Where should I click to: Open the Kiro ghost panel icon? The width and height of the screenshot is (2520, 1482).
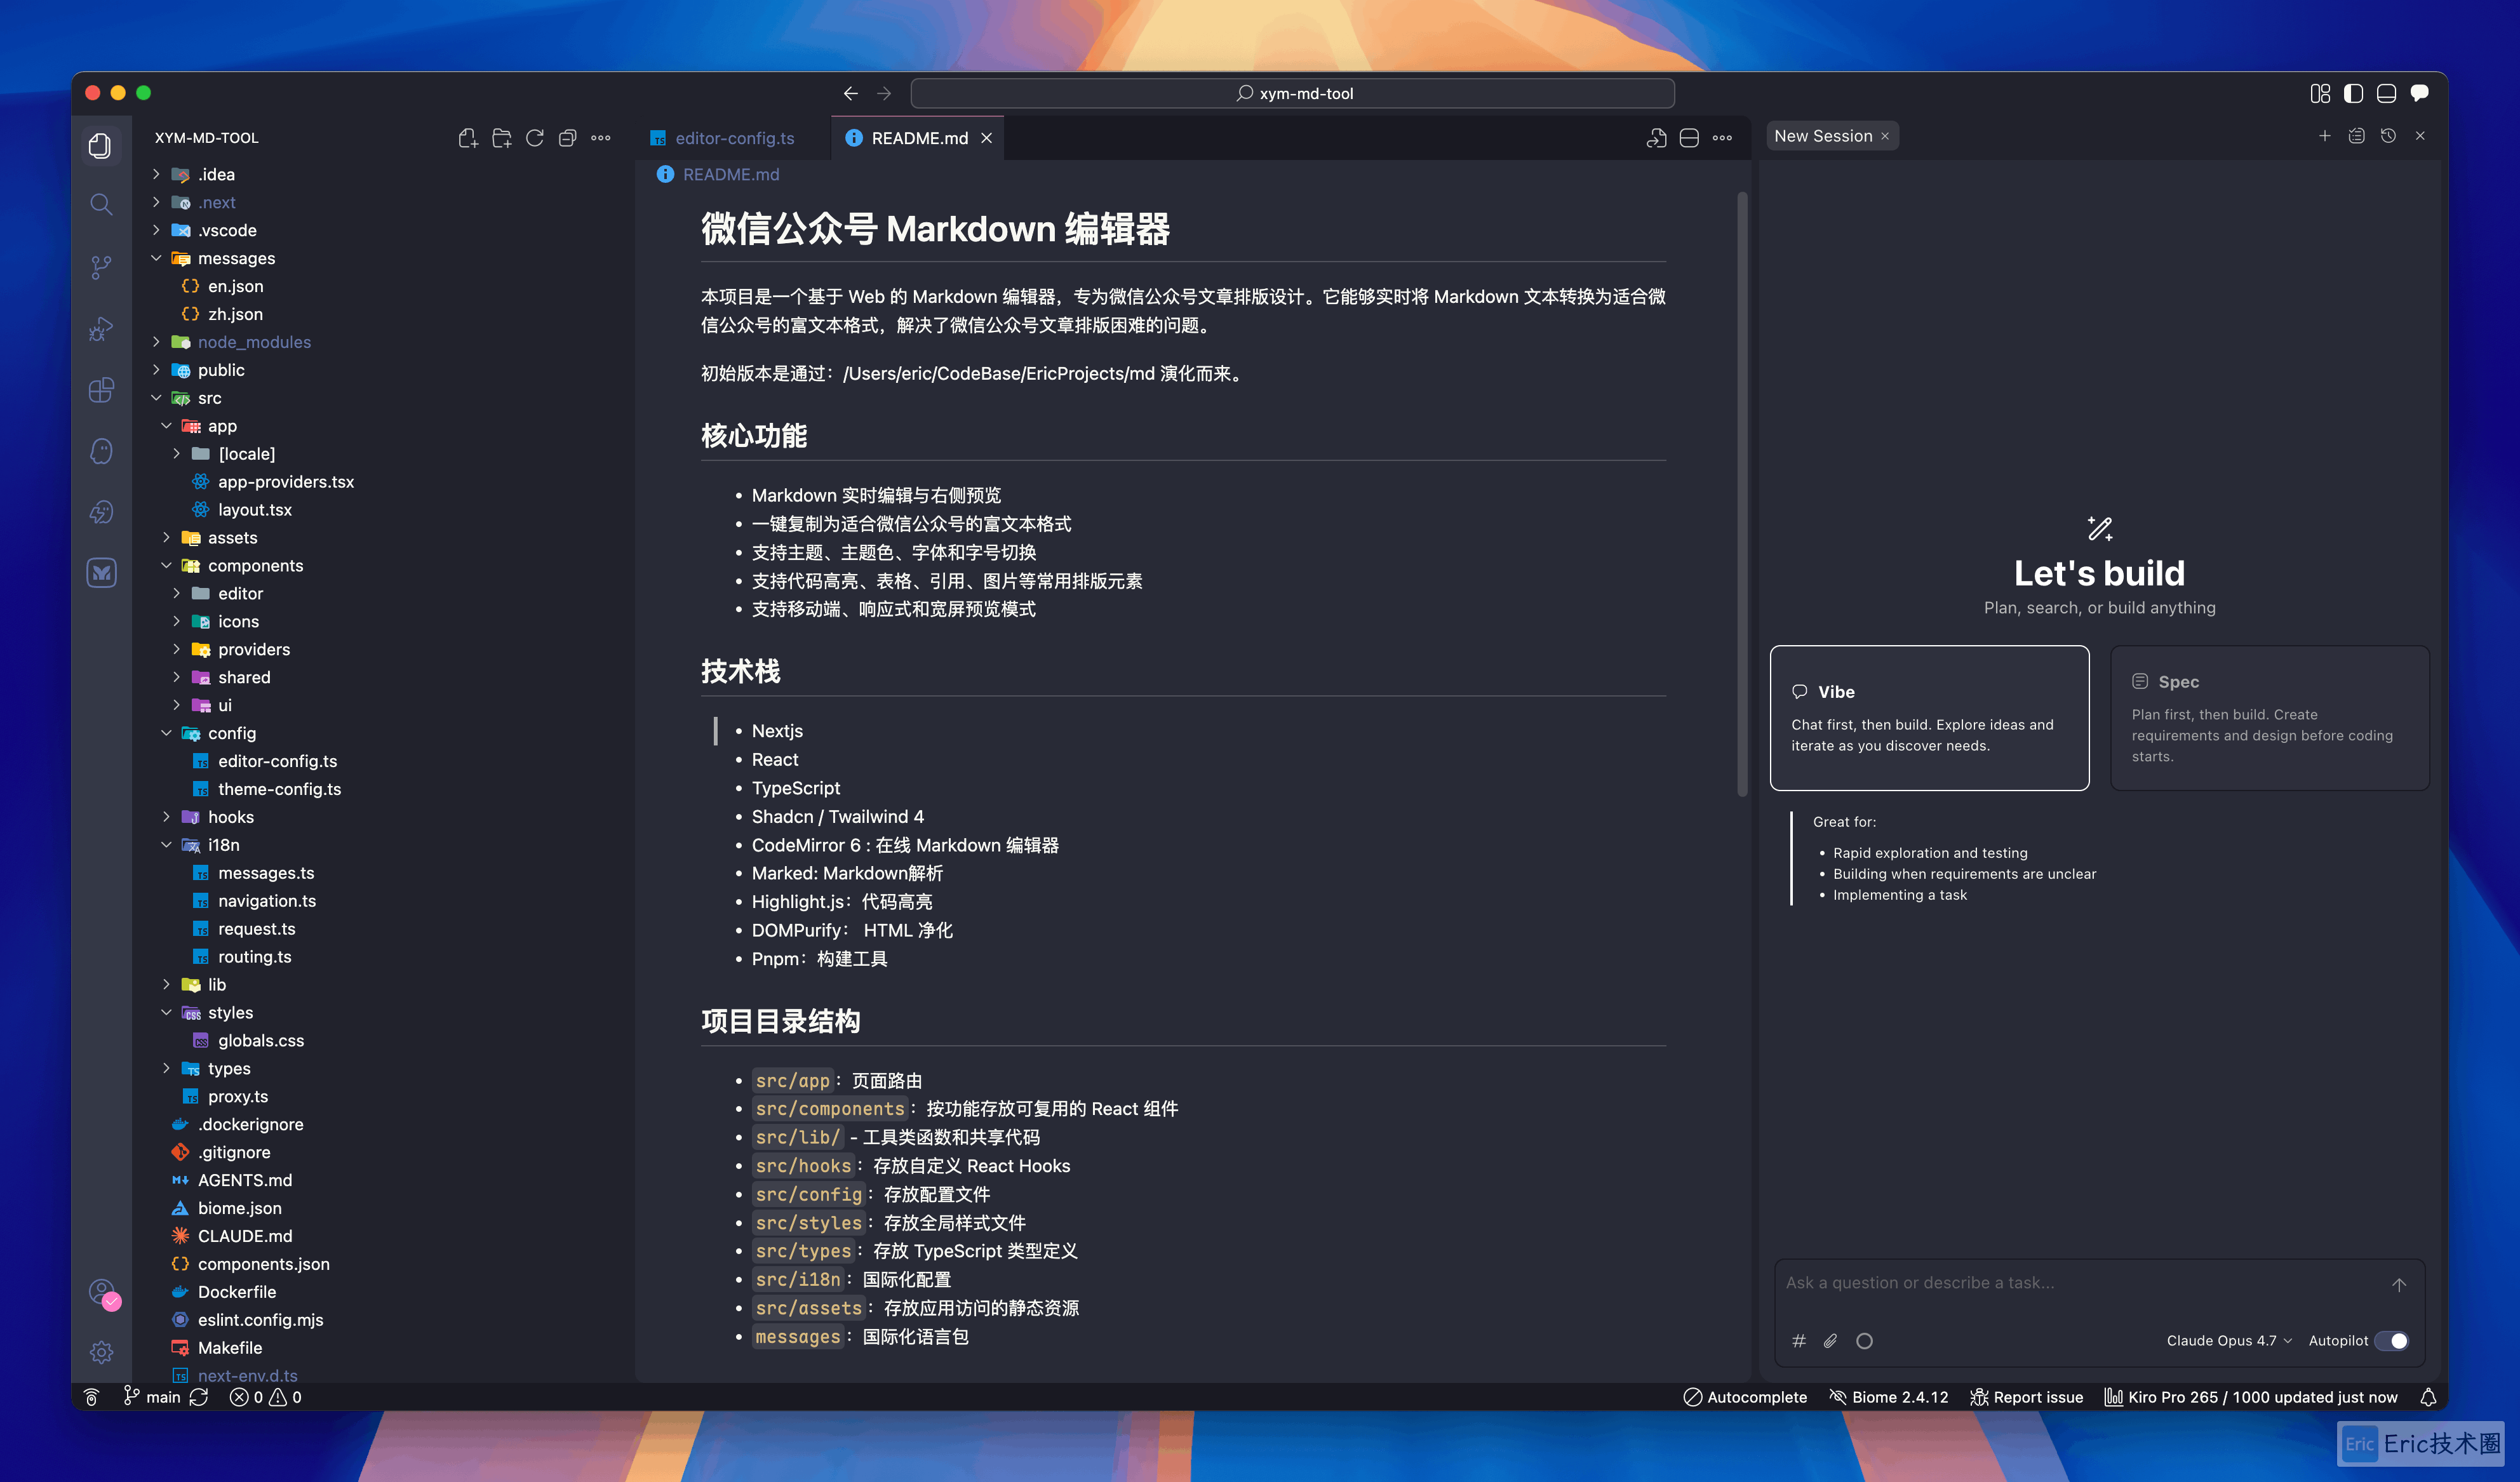pos(101,451)
